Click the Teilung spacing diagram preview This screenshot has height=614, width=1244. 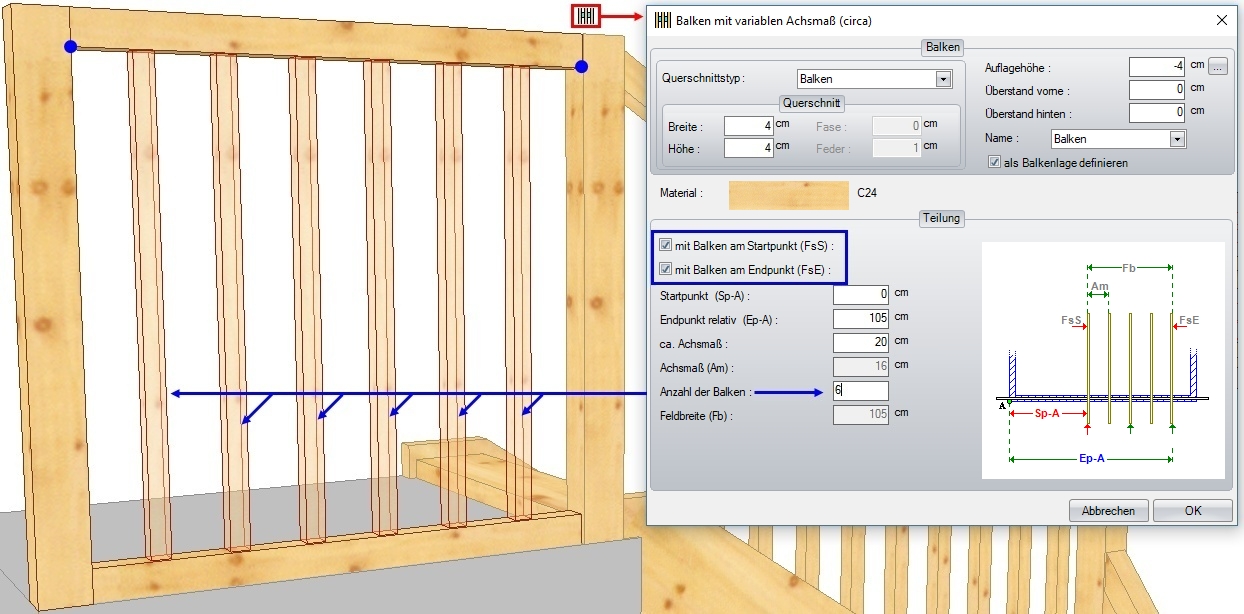(x=1102, y=360)
